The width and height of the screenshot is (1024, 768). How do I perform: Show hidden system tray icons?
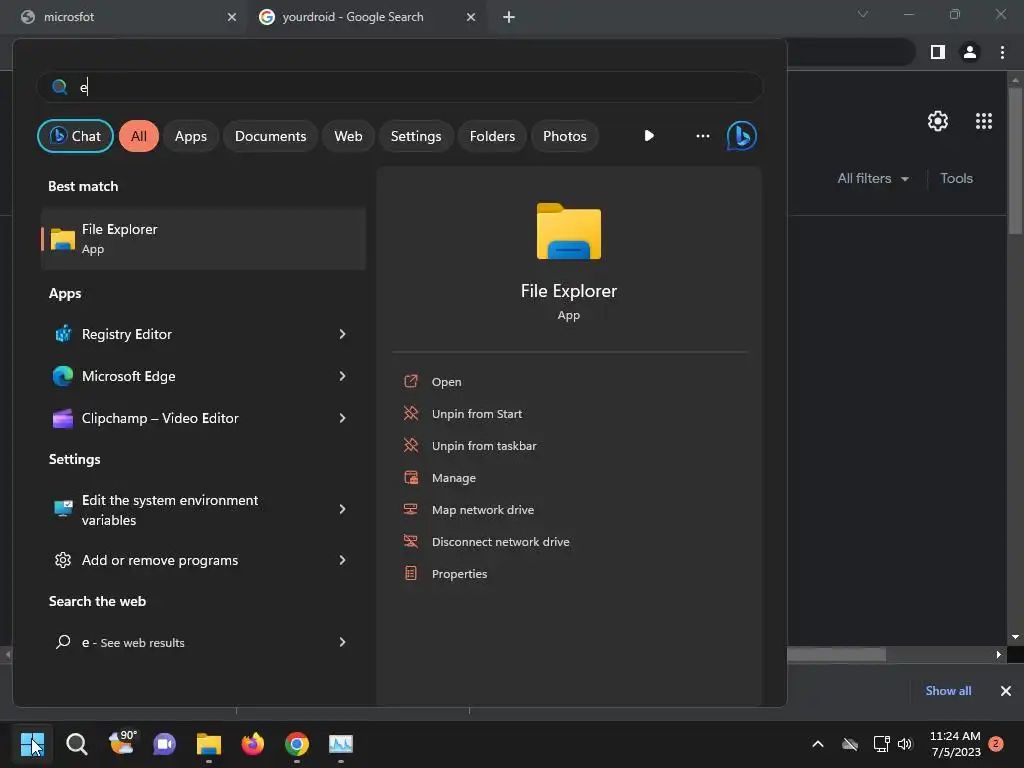tap(818, 744)
